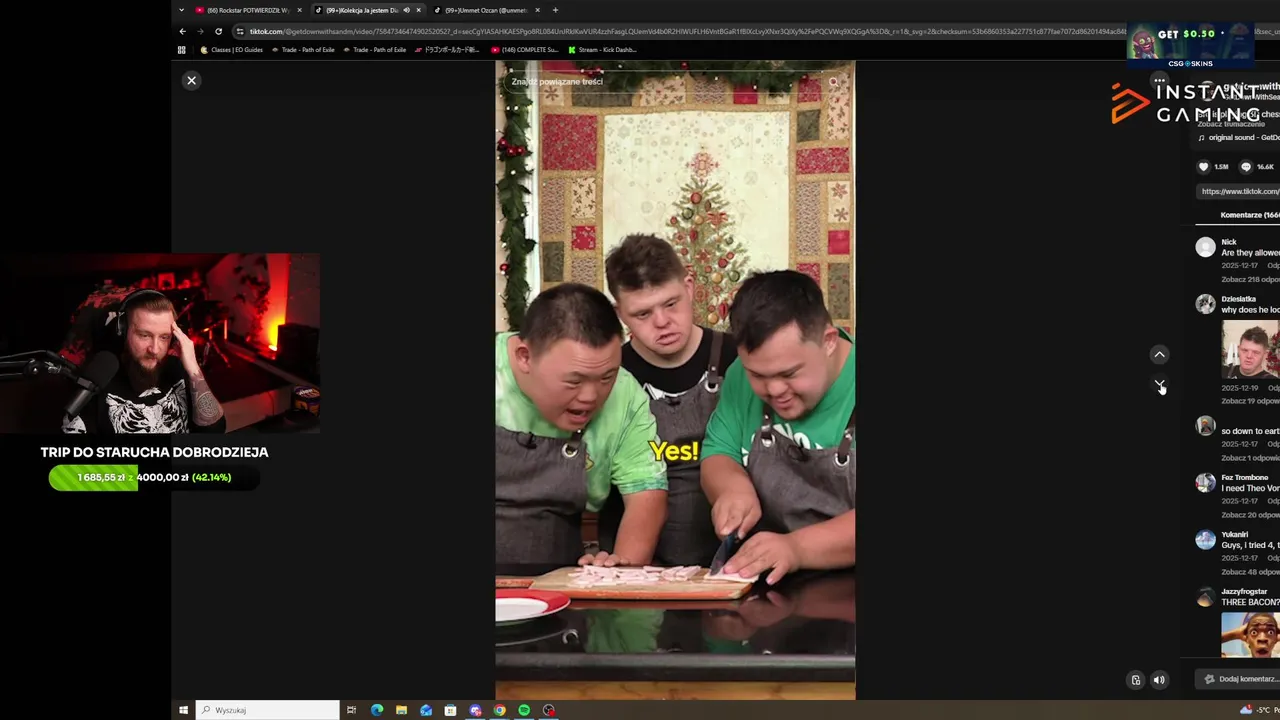The image size is (1280, 720).
Task: Open the OBS icon on the taskbar
Action: (548, 710)
